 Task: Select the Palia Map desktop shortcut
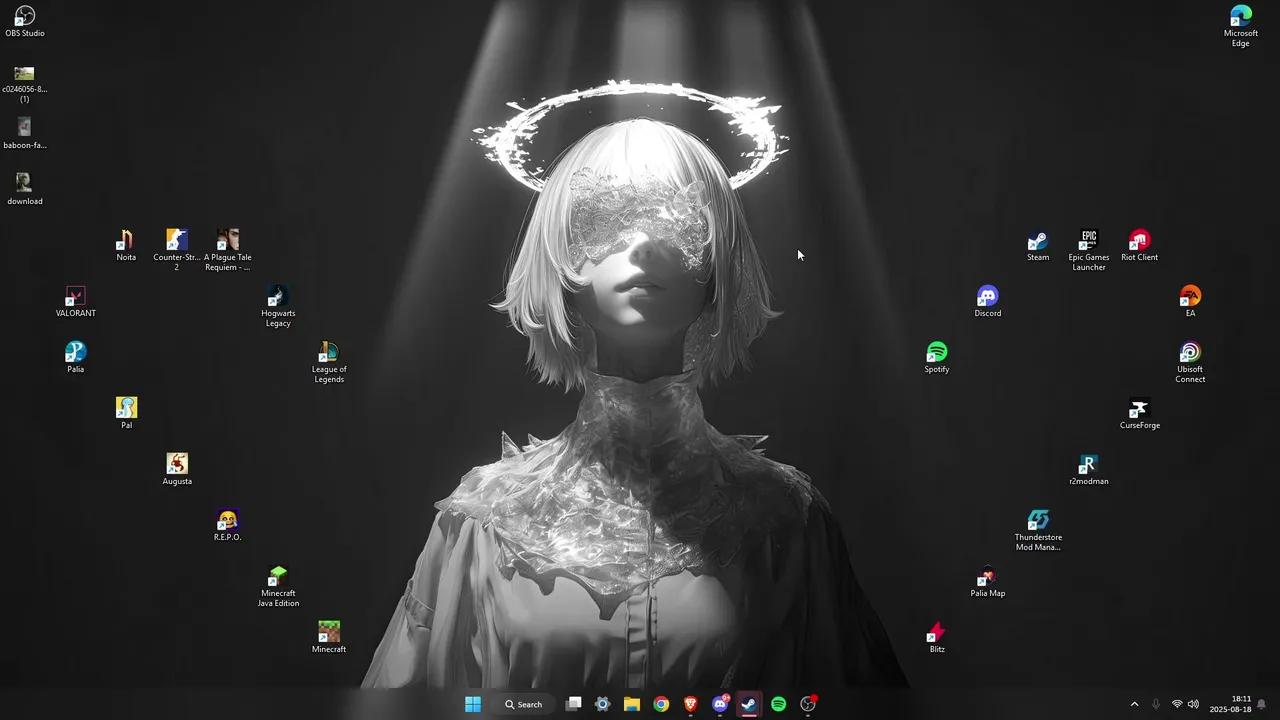coord(988,582)
